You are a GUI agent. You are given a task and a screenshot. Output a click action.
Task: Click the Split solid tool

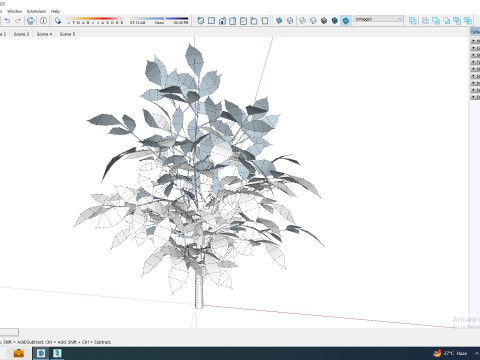click(x=468, y=21)
